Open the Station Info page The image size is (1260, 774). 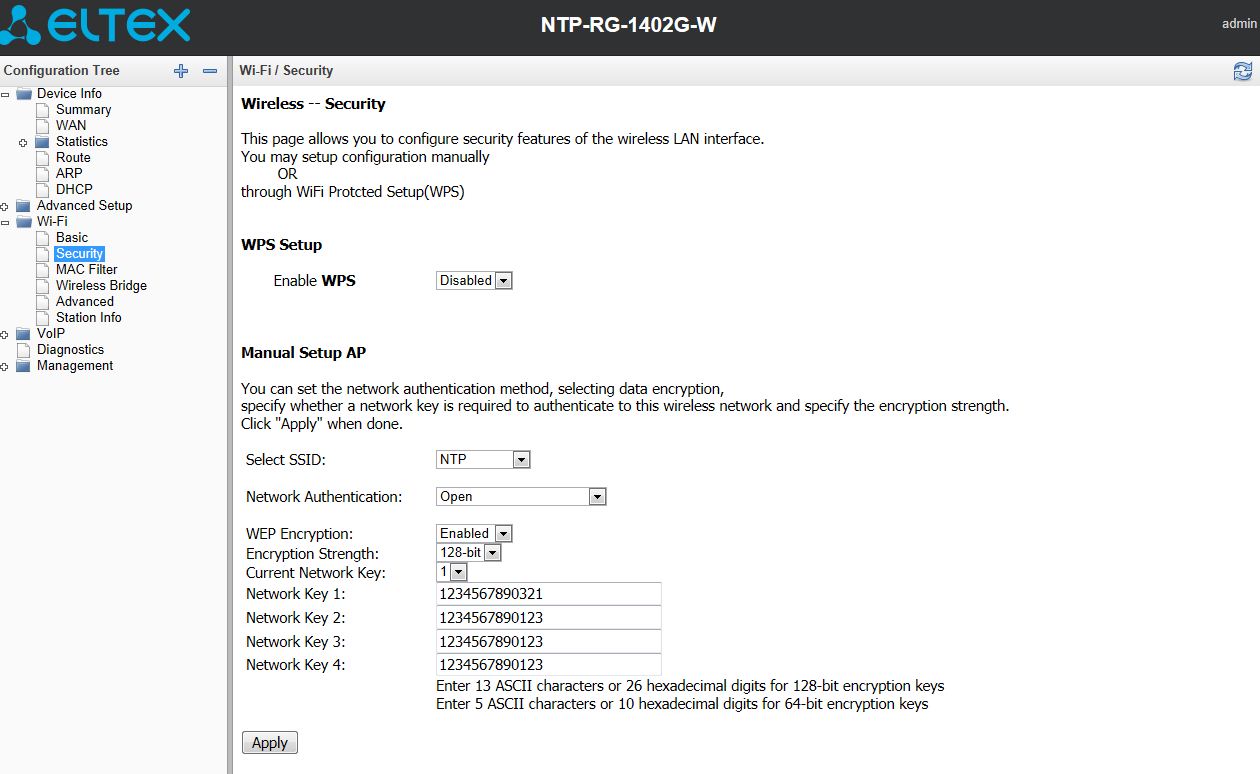(88, 318)
